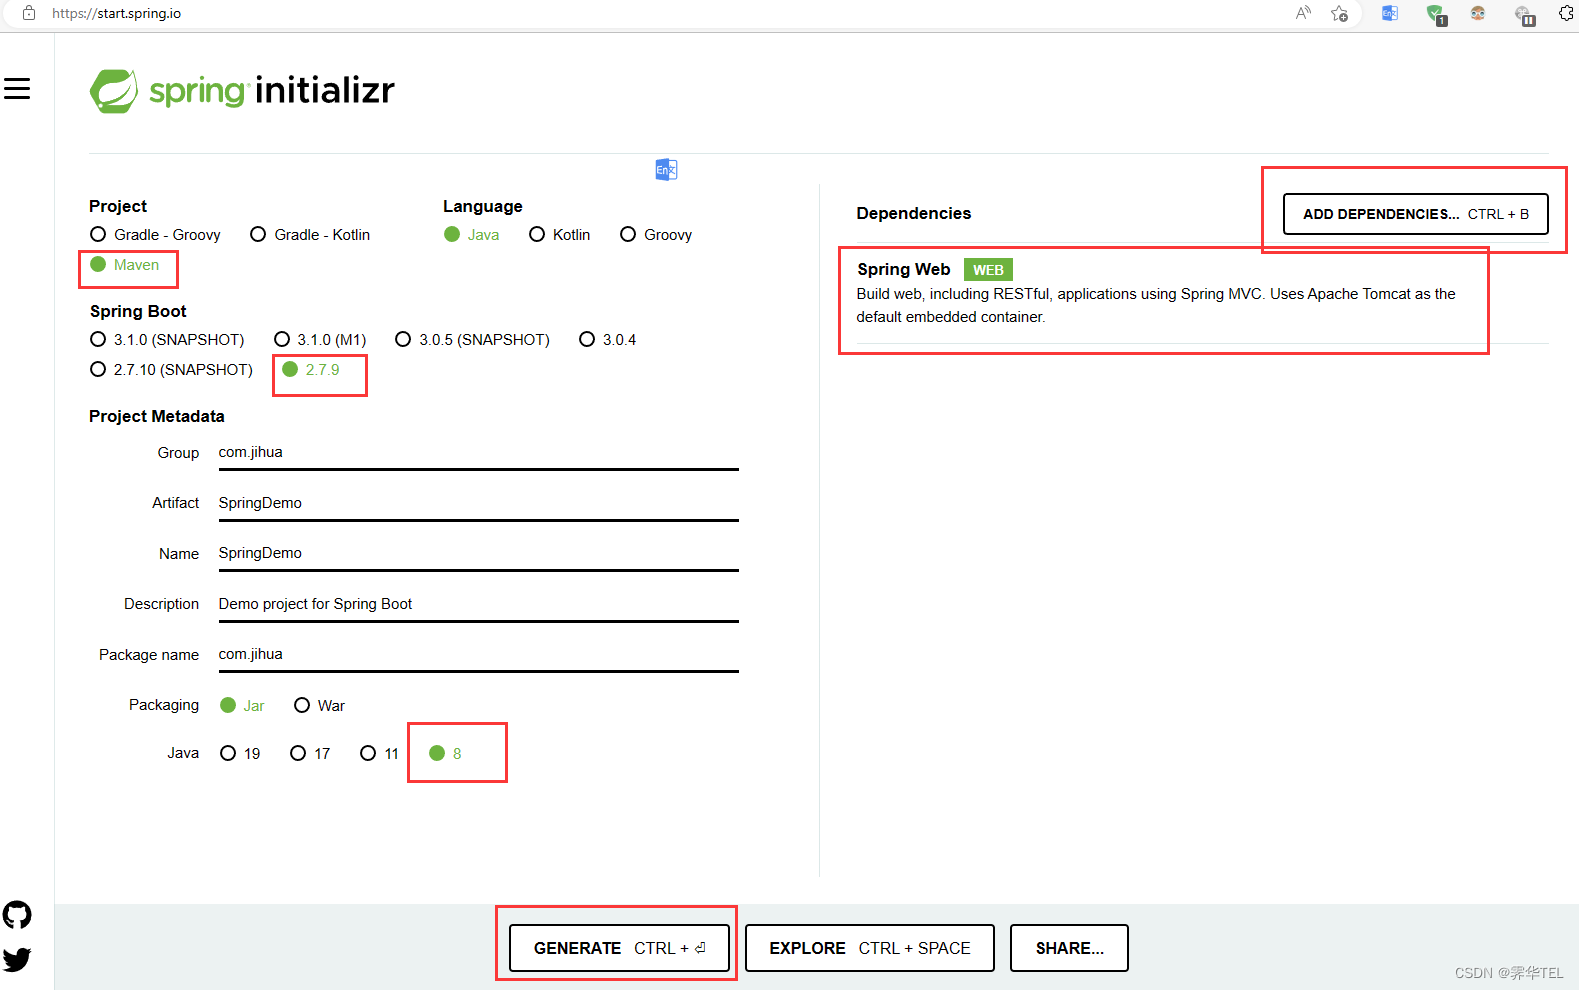Select Gradle - Kotlin project
The width and height of the screenshot is (1579, 990).
[310, 234]
